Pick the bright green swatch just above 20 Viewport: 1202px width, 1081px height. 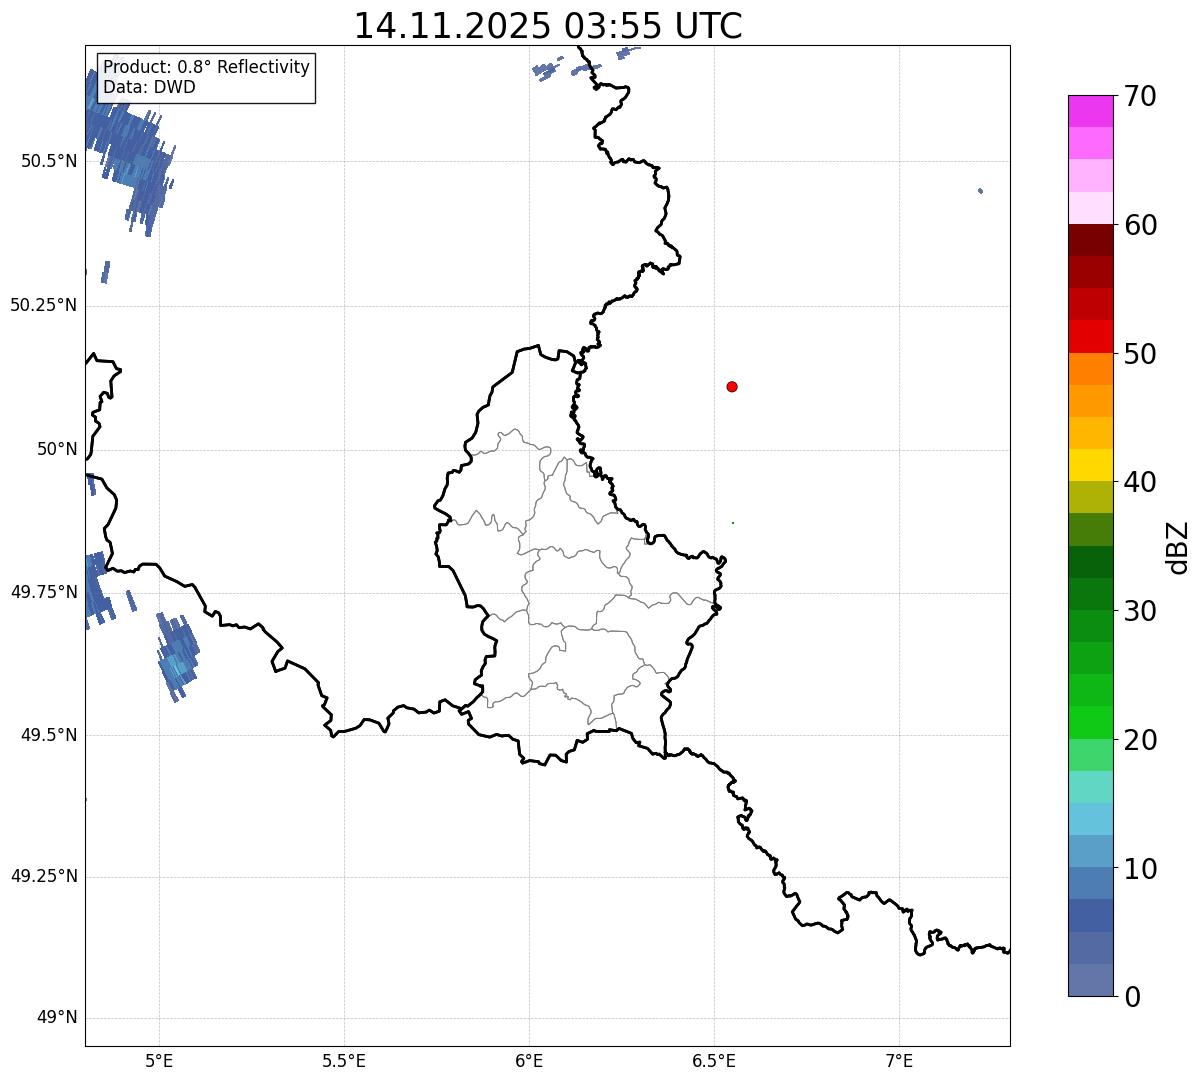[x=1090, y=723]
